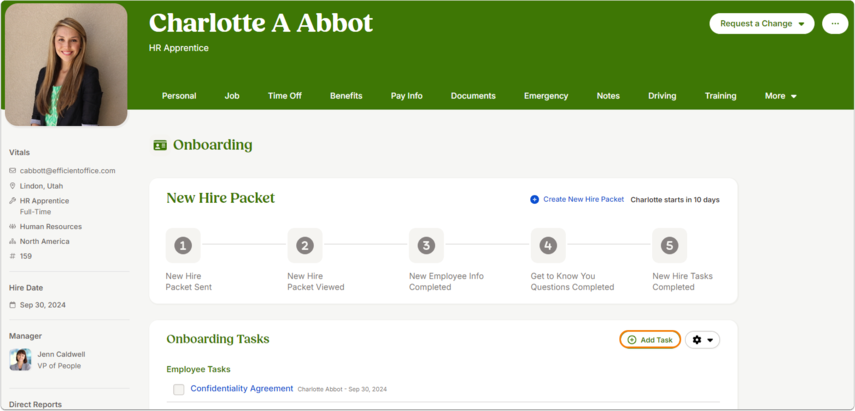Click the Direct Reports heading
This screenshot has width=855, height=411.
tap(35, 404)
